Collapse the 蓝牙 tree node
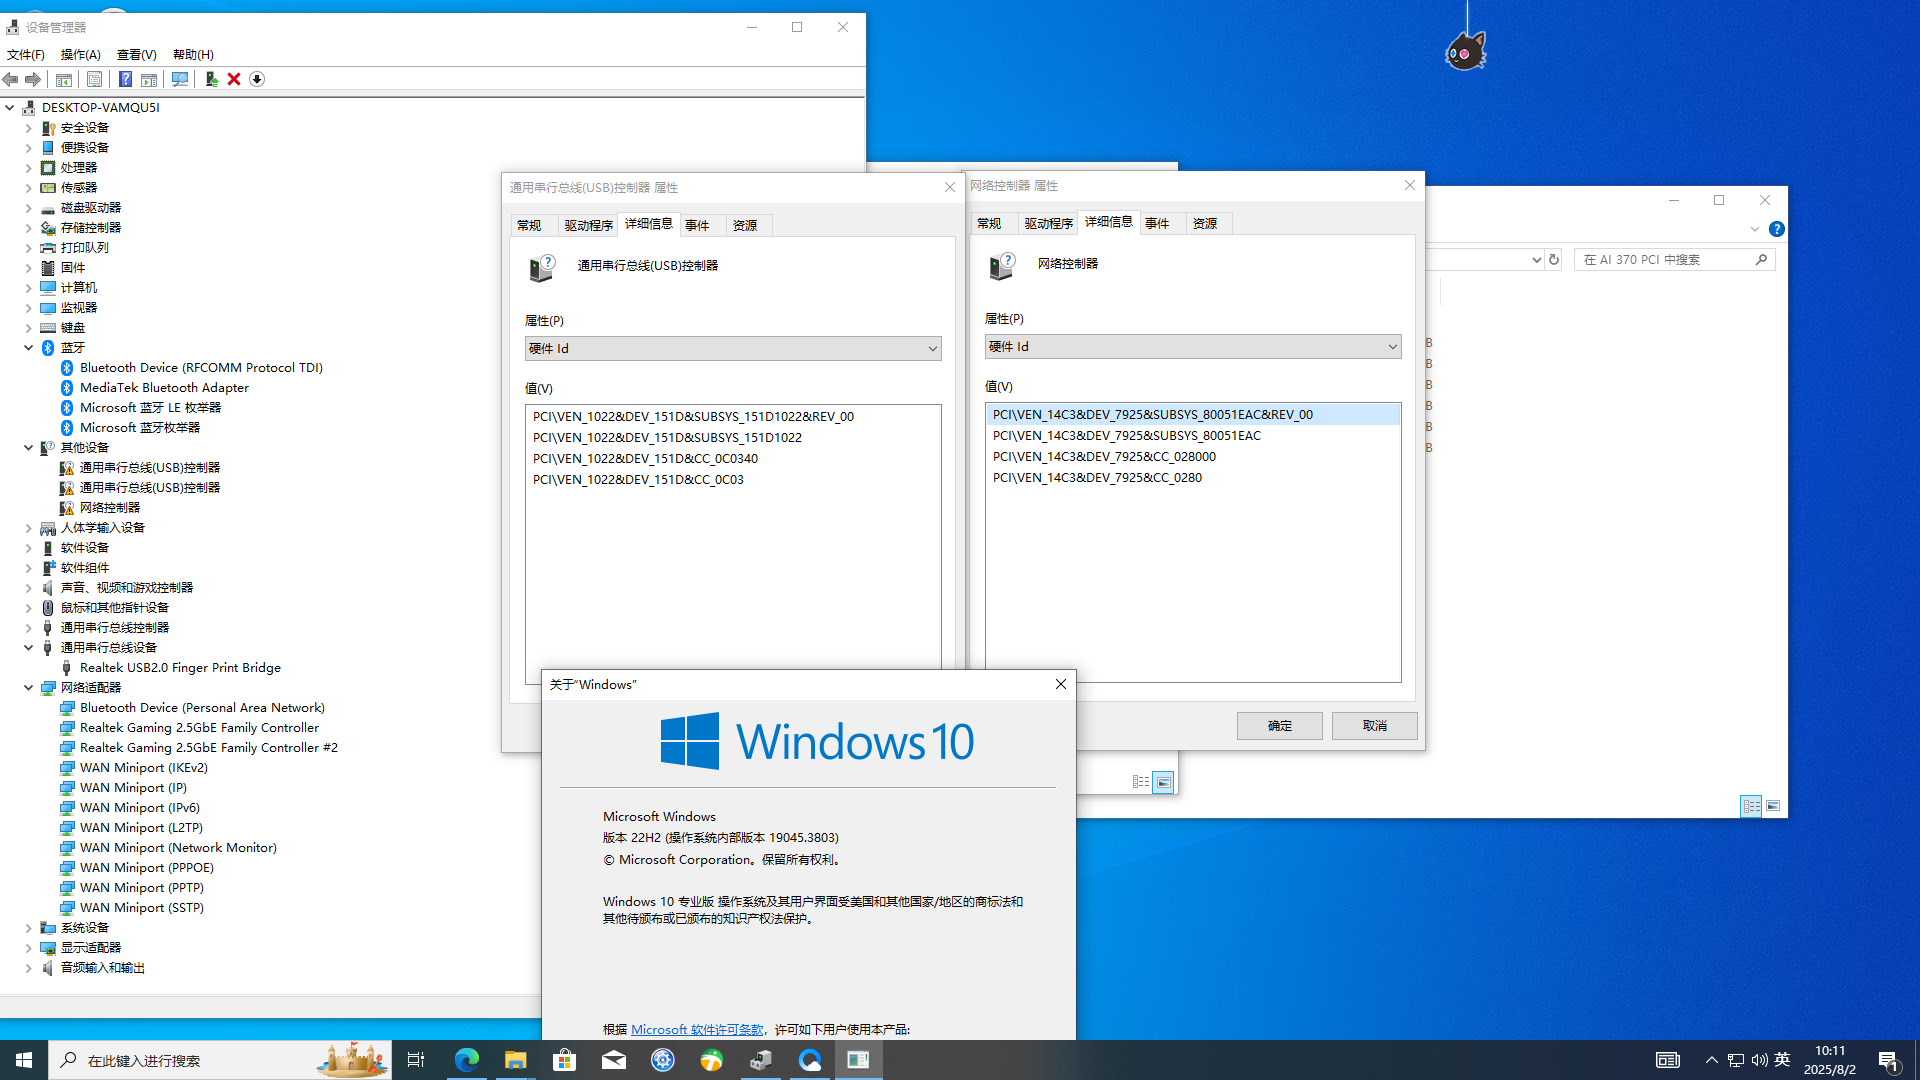The image size is (1920, 1080). point(29,348)
